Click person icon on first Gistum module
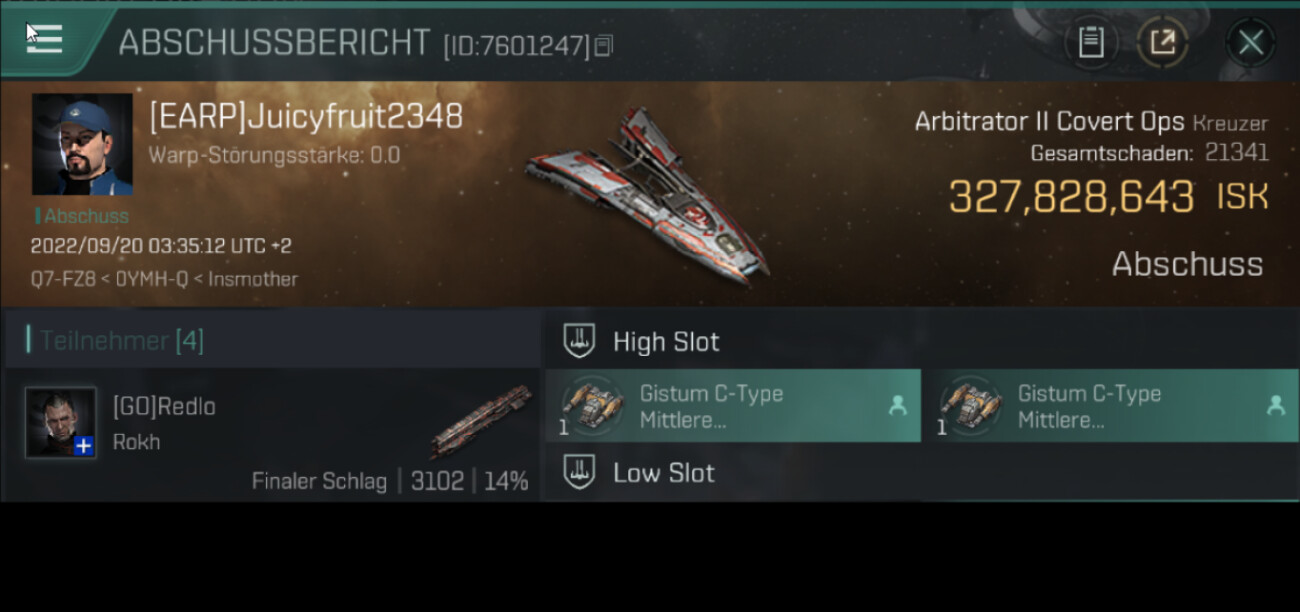The image size is (1300, 612). (897, 405)
